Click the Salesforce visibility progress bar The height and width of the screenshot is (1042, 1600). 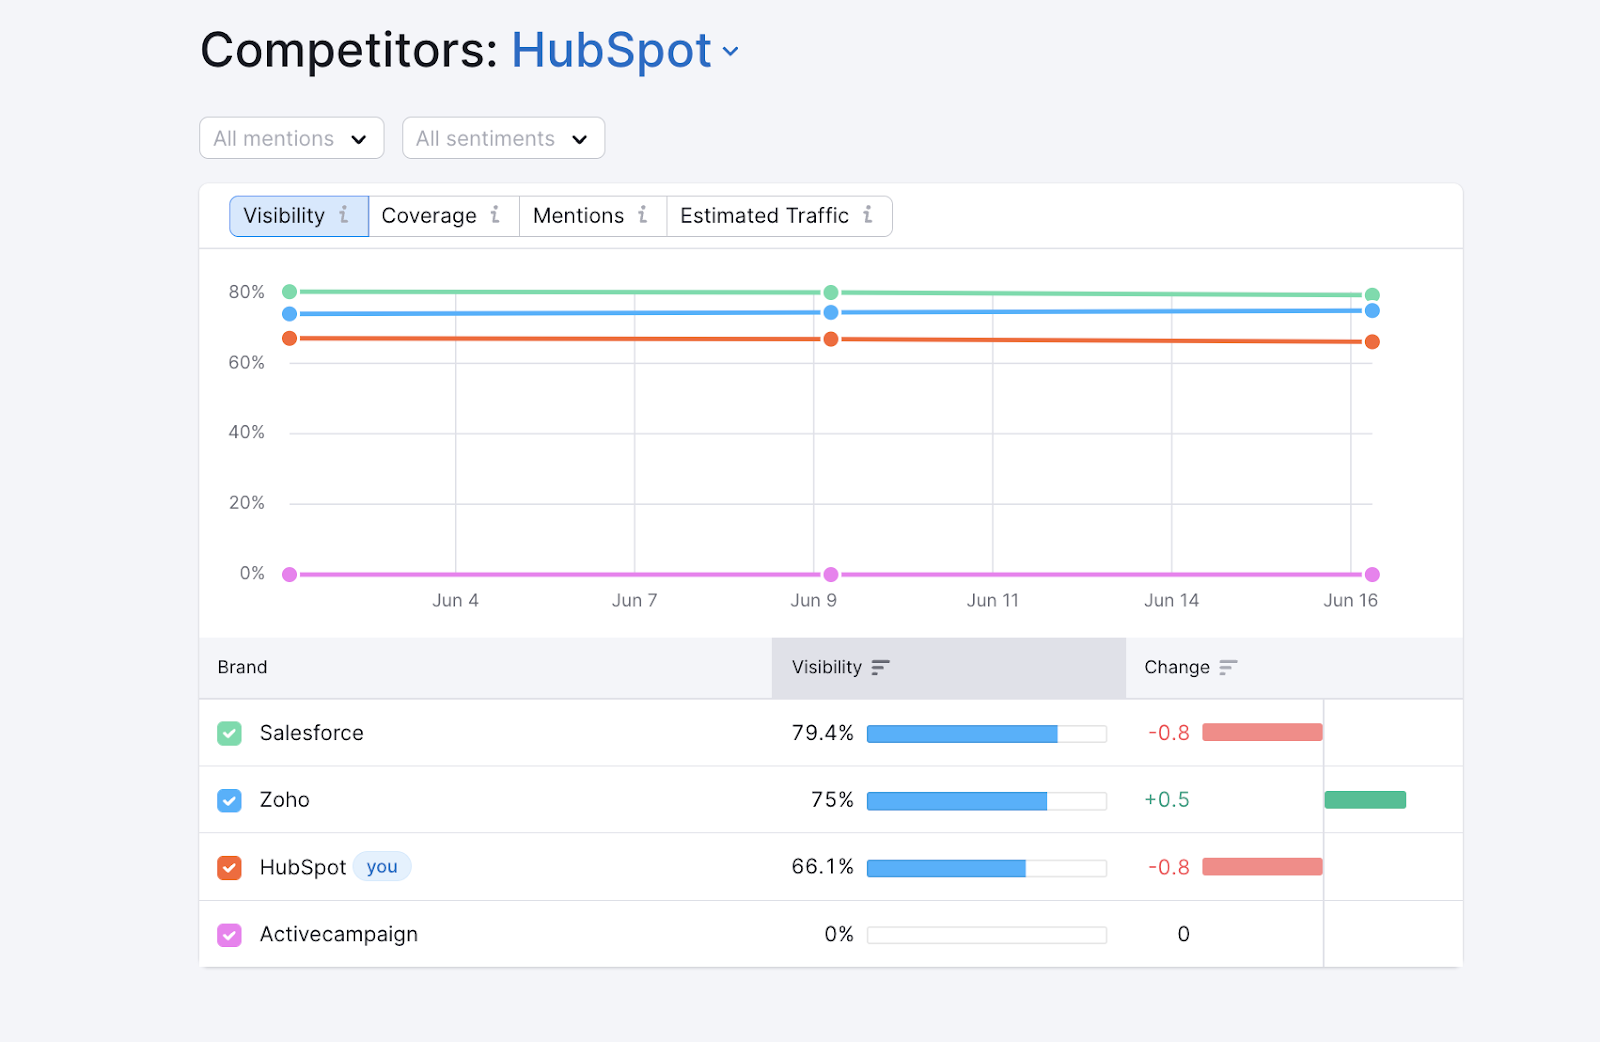pos(986,734)
